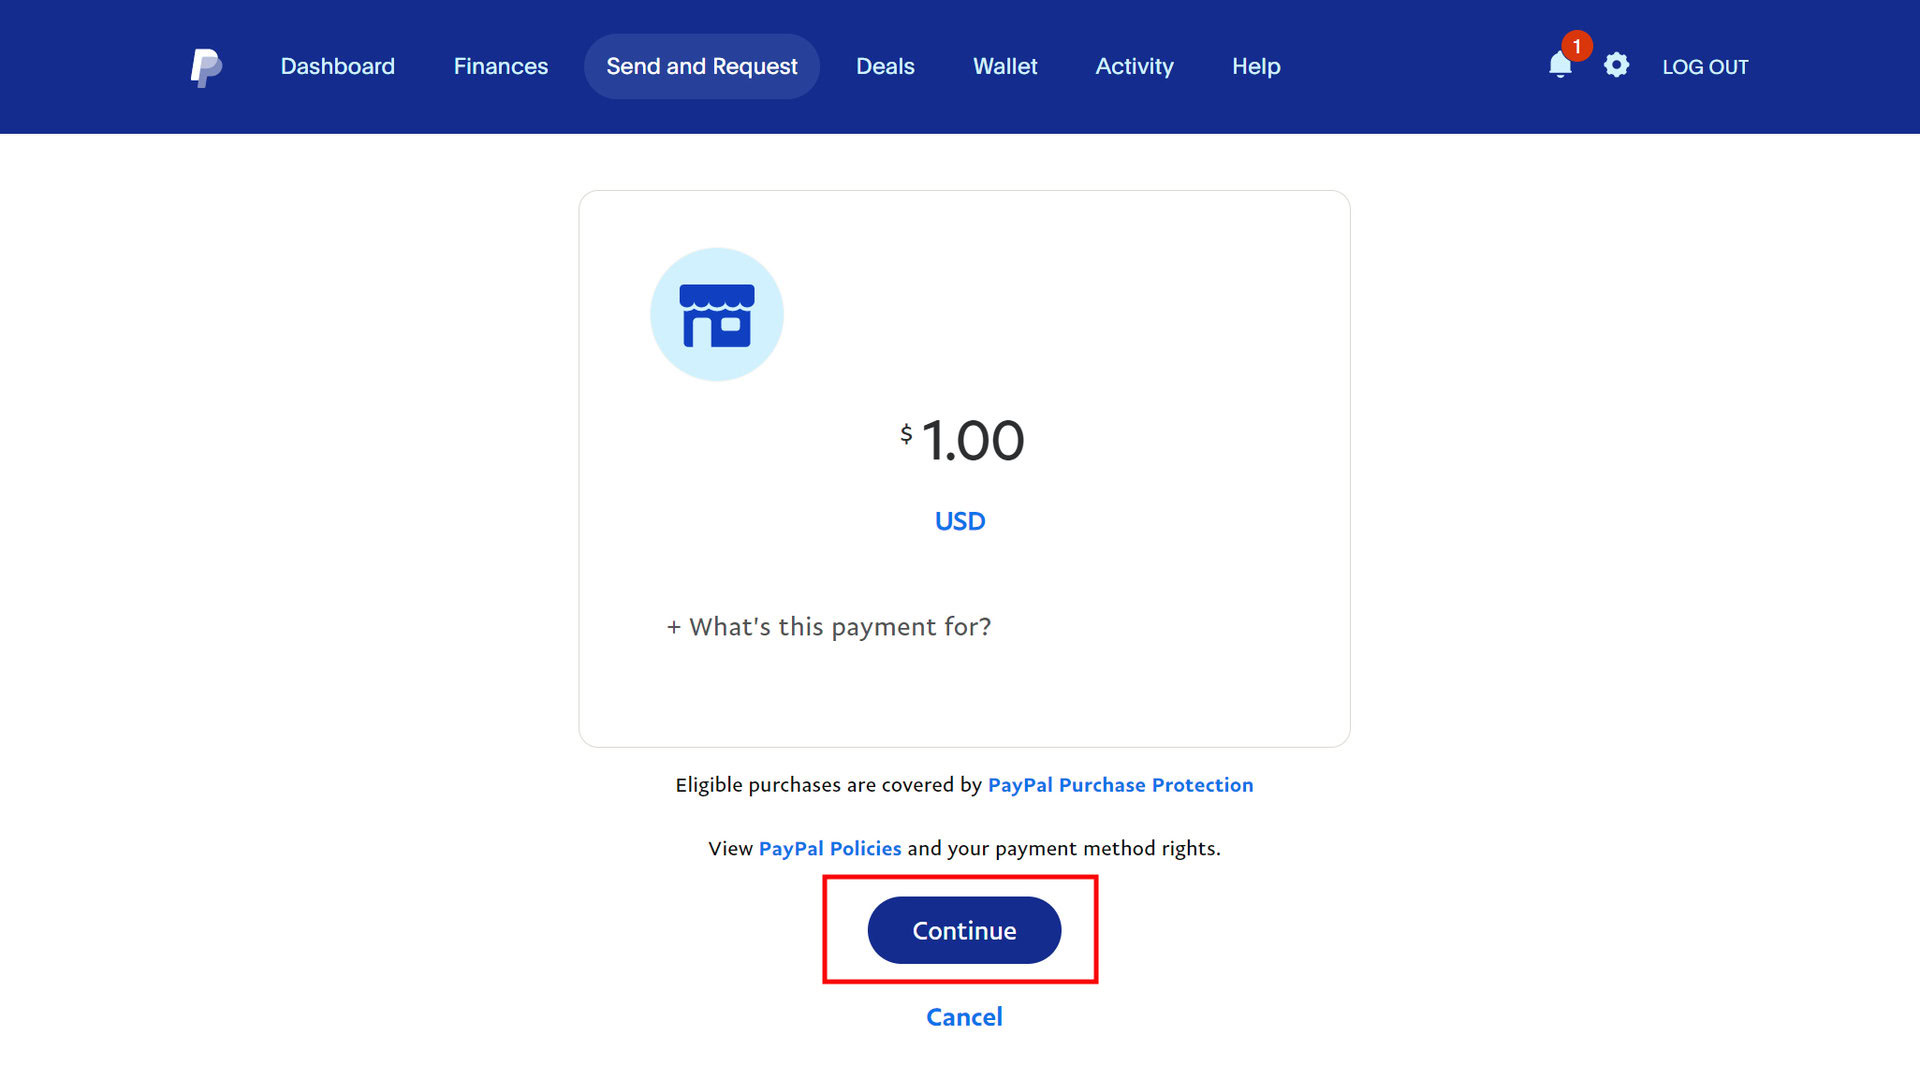The image size is (1920, 1079).
Task: Open the Help menu item
Action: tap(1256, 66)
